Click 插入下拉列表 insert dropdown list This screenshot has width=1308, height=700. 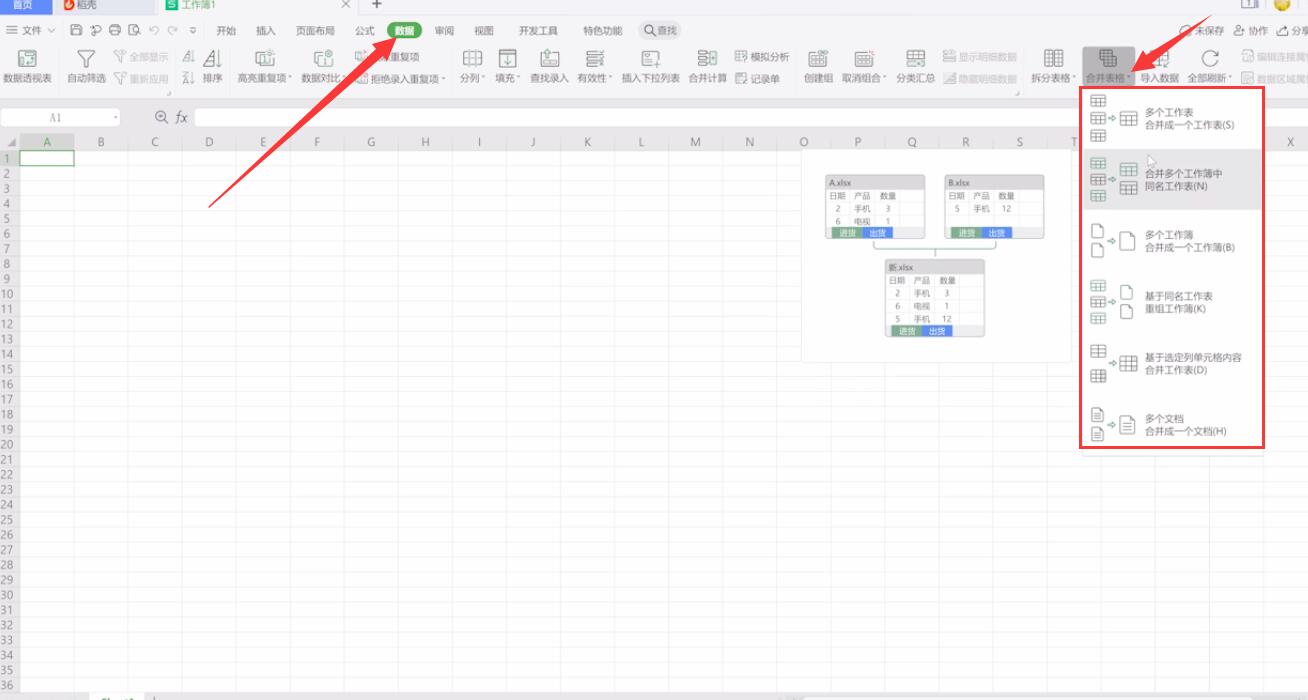pyautogui.click(x=650, y=66)
